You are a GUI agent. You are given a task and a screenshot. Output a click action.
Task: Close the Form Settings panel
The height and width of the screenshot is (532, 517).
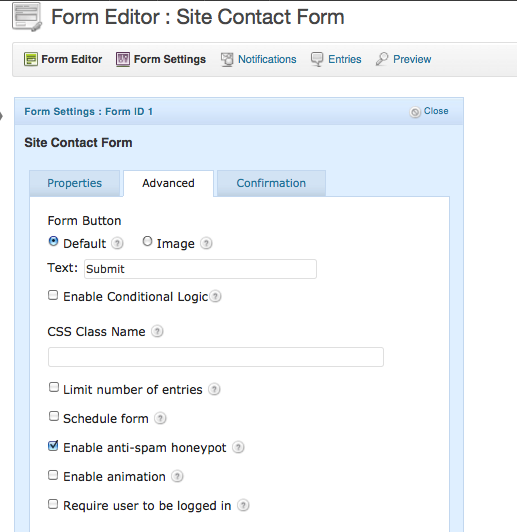(429, 111)
